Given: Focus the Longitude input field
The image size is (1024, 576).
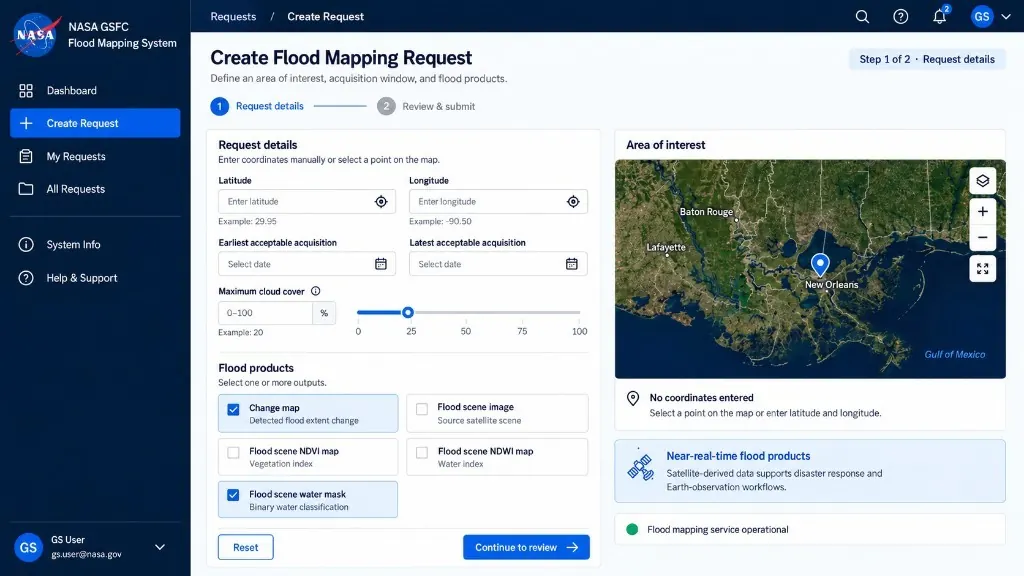Looking at the screenshot, I should point(498,201).
